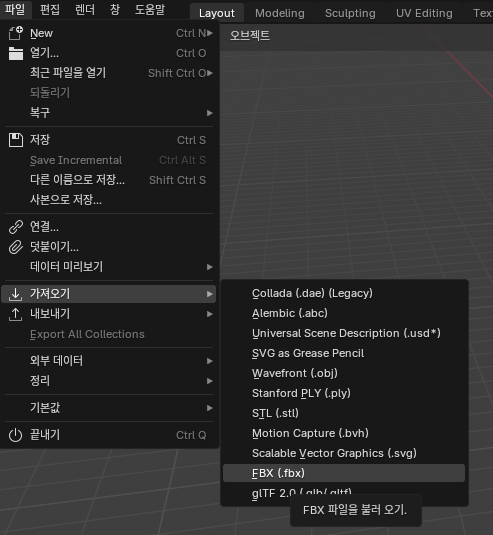The image size is (493, 535).
Task: Expand the New submenu arrow
Action: [210, 33]
